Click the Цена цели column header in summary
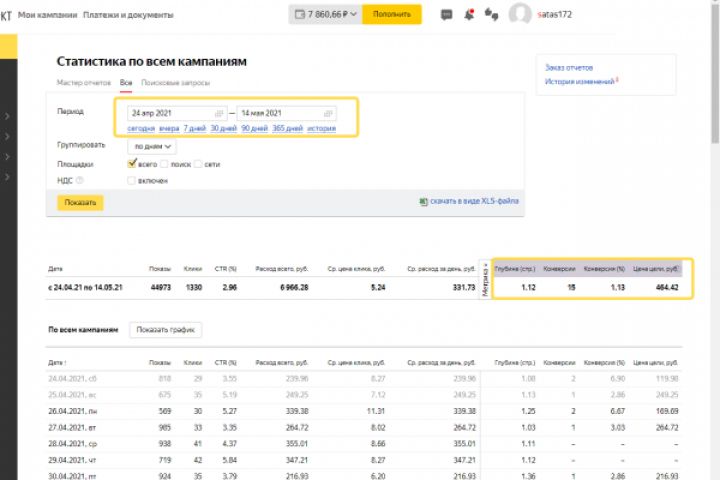 [656, 269]
